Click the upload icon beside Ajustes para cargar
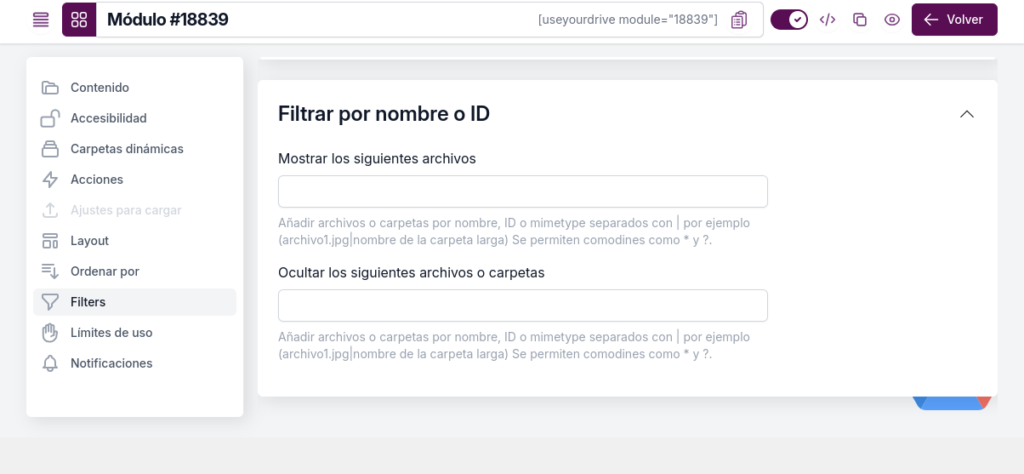Image resolution: width=1024 pixels, height=474 pixels. 50,210
